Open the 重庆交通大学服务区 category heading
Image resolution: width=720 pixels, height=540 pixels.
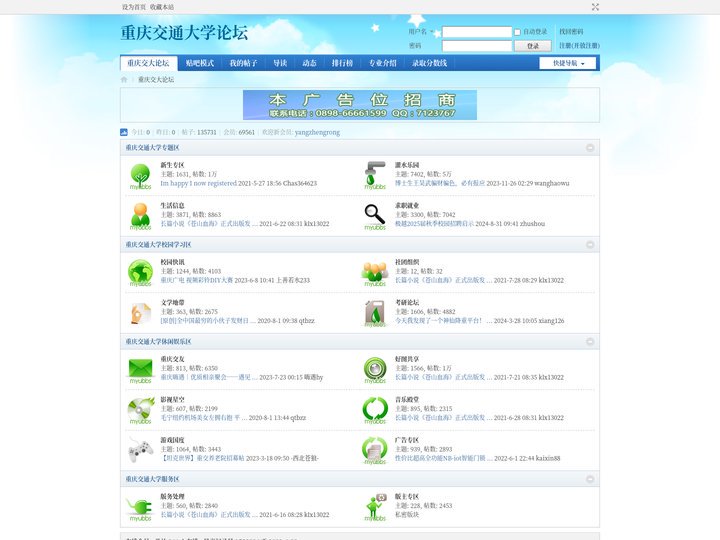[x=152, y=479]
